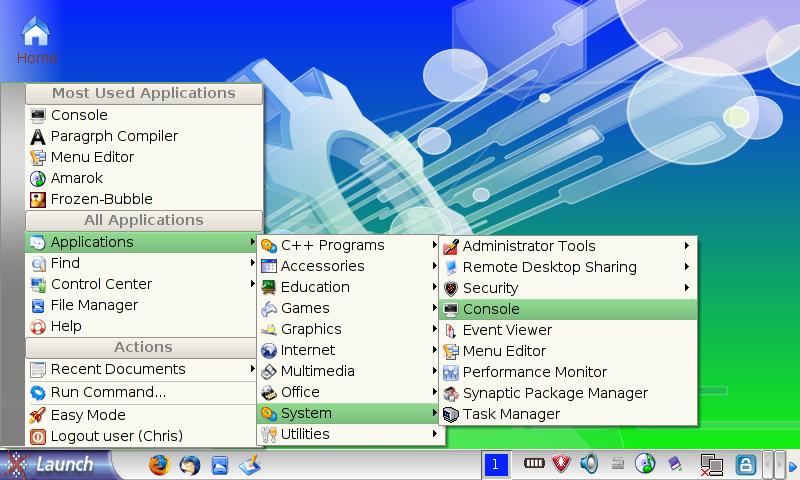Click the Help lifebuoy icon
The image size is (800, 480).
click(x=38, y=326)
